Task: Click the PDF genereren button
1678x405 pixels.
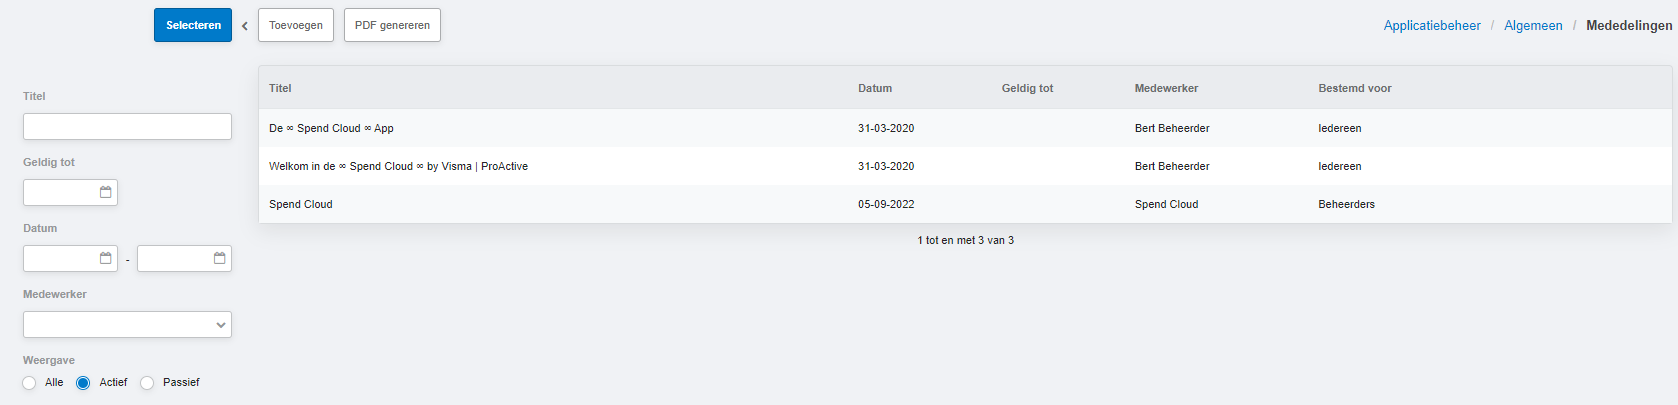Action: 392,25
